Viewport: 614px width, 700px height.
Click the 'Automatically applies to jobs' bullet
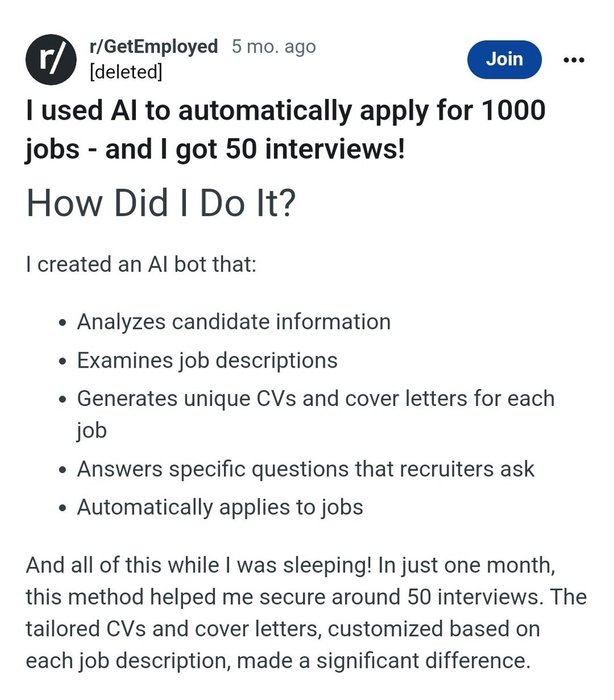(220, 508)
